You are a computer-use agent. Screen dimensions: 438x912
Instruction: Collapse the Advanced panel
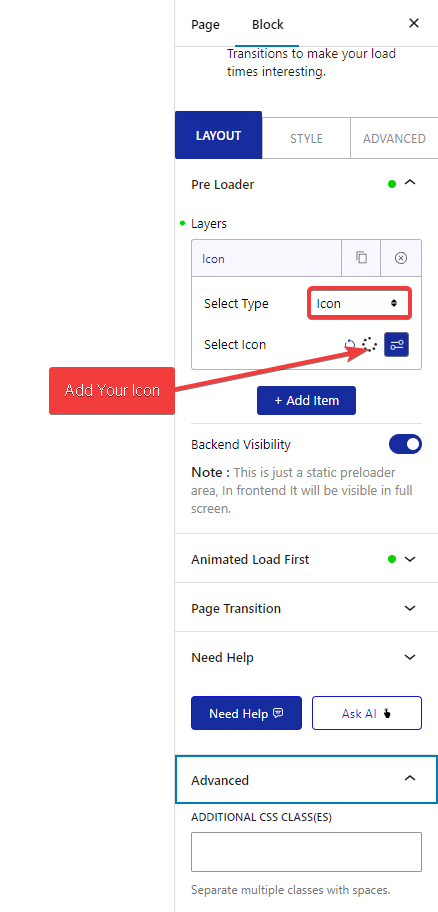410,778
